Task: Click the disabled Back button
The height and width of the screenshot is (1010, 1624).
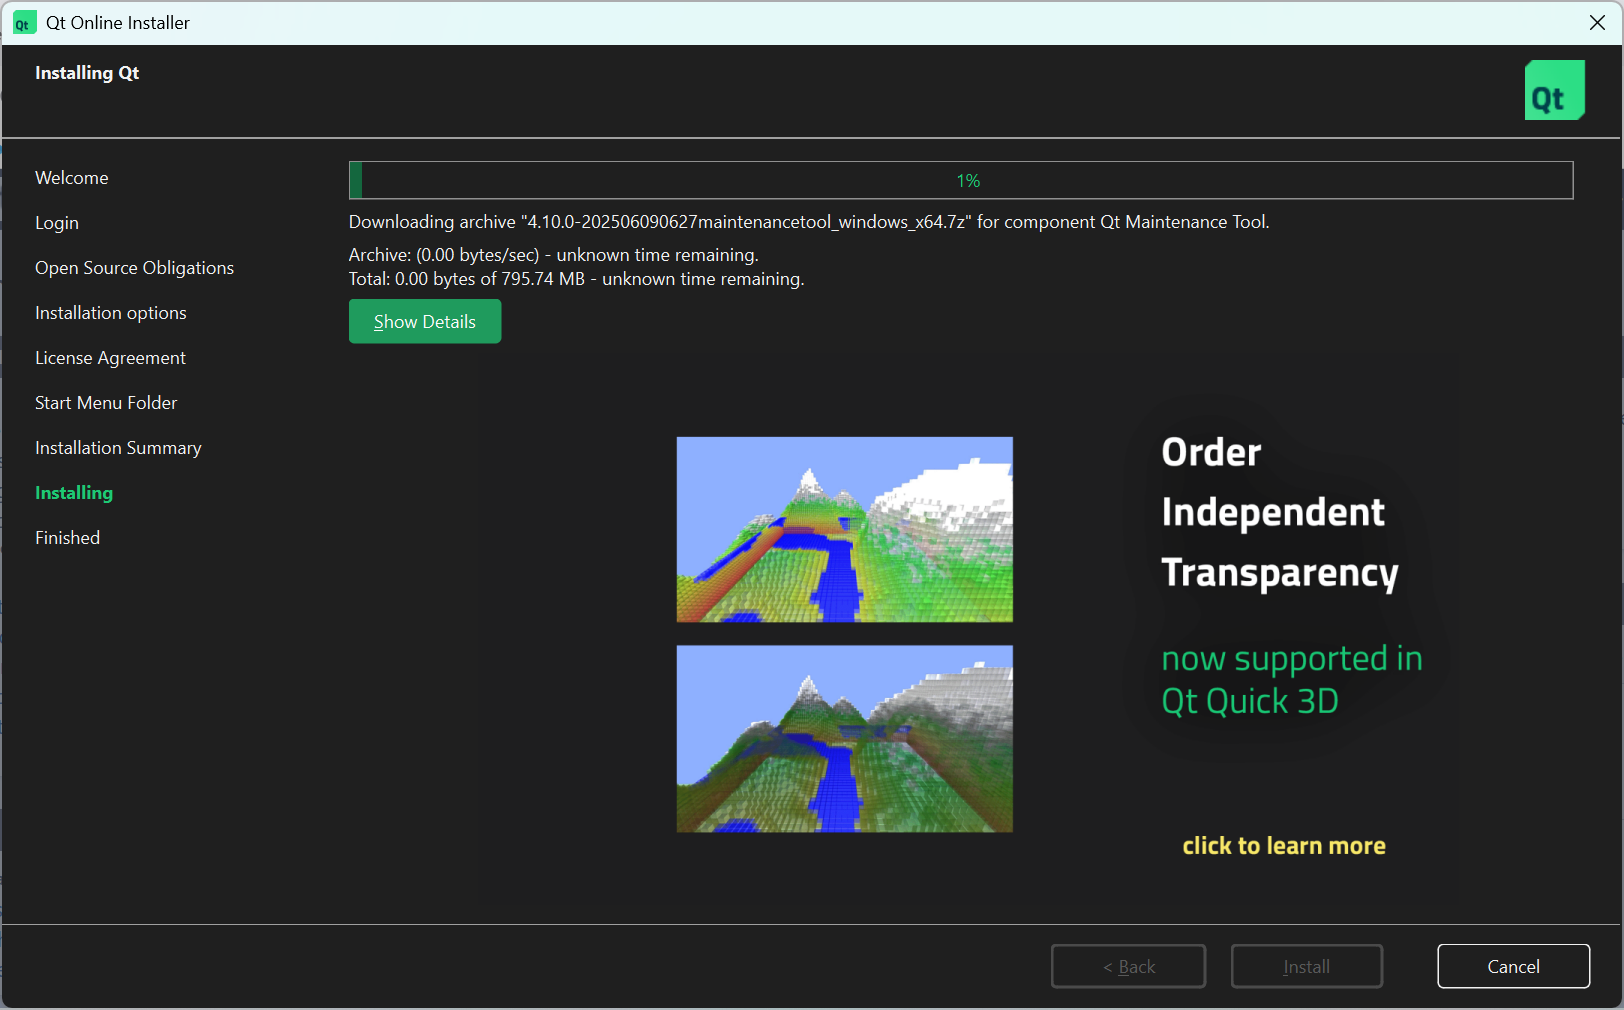Action: click(1127, 966)
